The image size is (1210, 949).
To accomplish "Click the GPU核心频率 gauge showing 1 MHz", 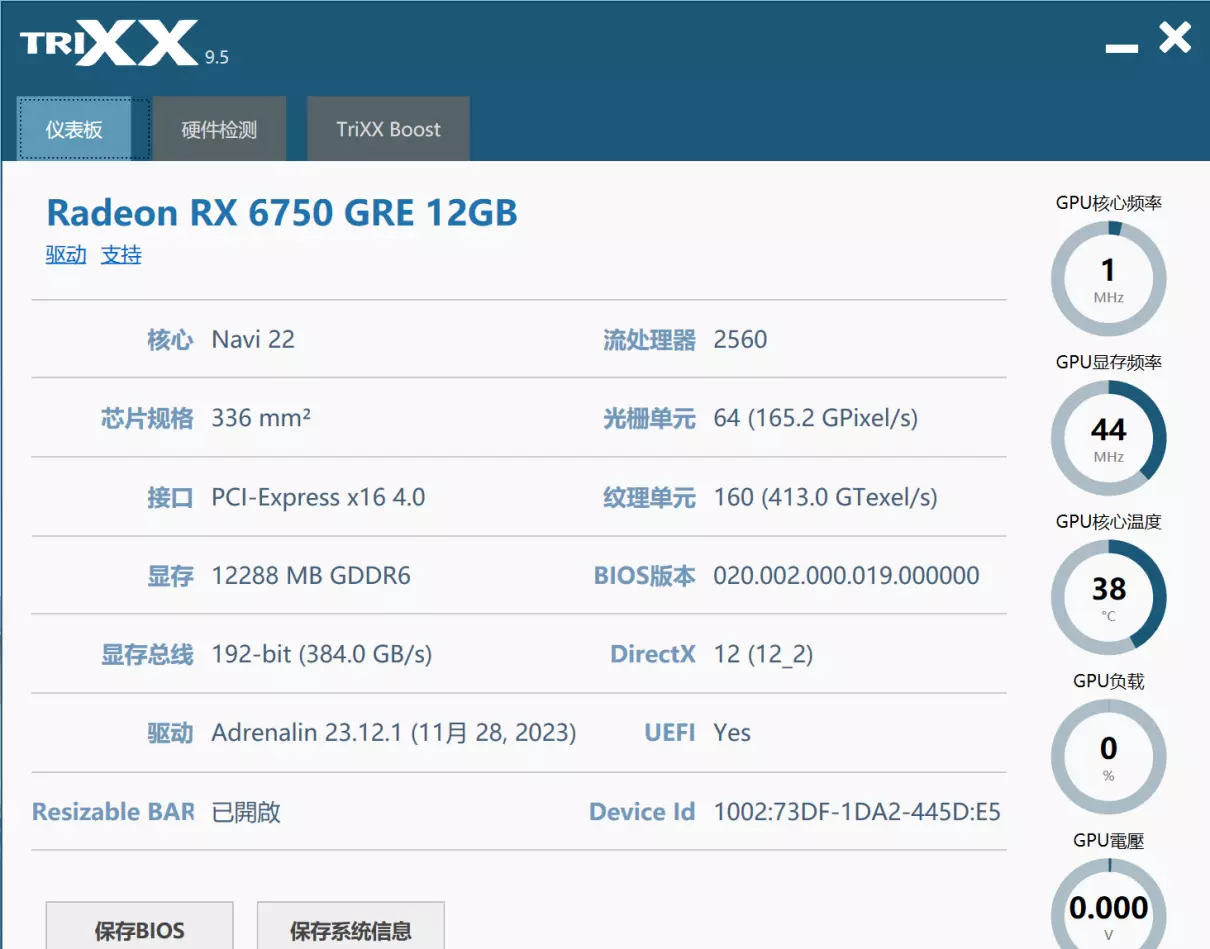I will pos(1108,279).
